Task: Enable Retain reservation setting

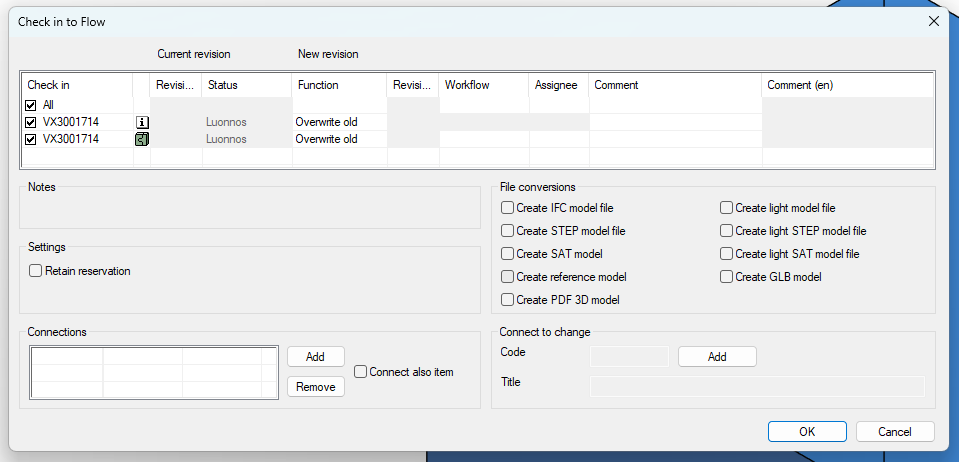Action: tap(36, 271)
